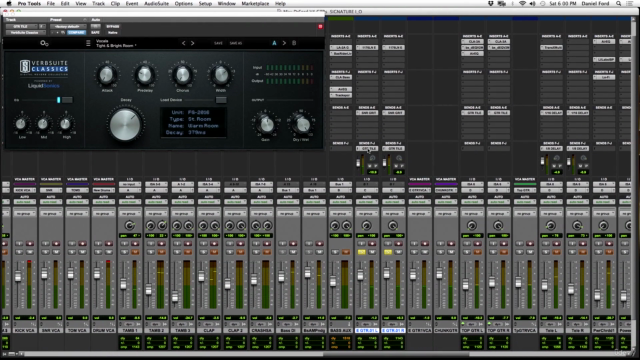This screenshot has width=640, height=360.
Task: Toggle COMPARE in plug-in header
Action: pyautogui.click(x=76, y=32)
